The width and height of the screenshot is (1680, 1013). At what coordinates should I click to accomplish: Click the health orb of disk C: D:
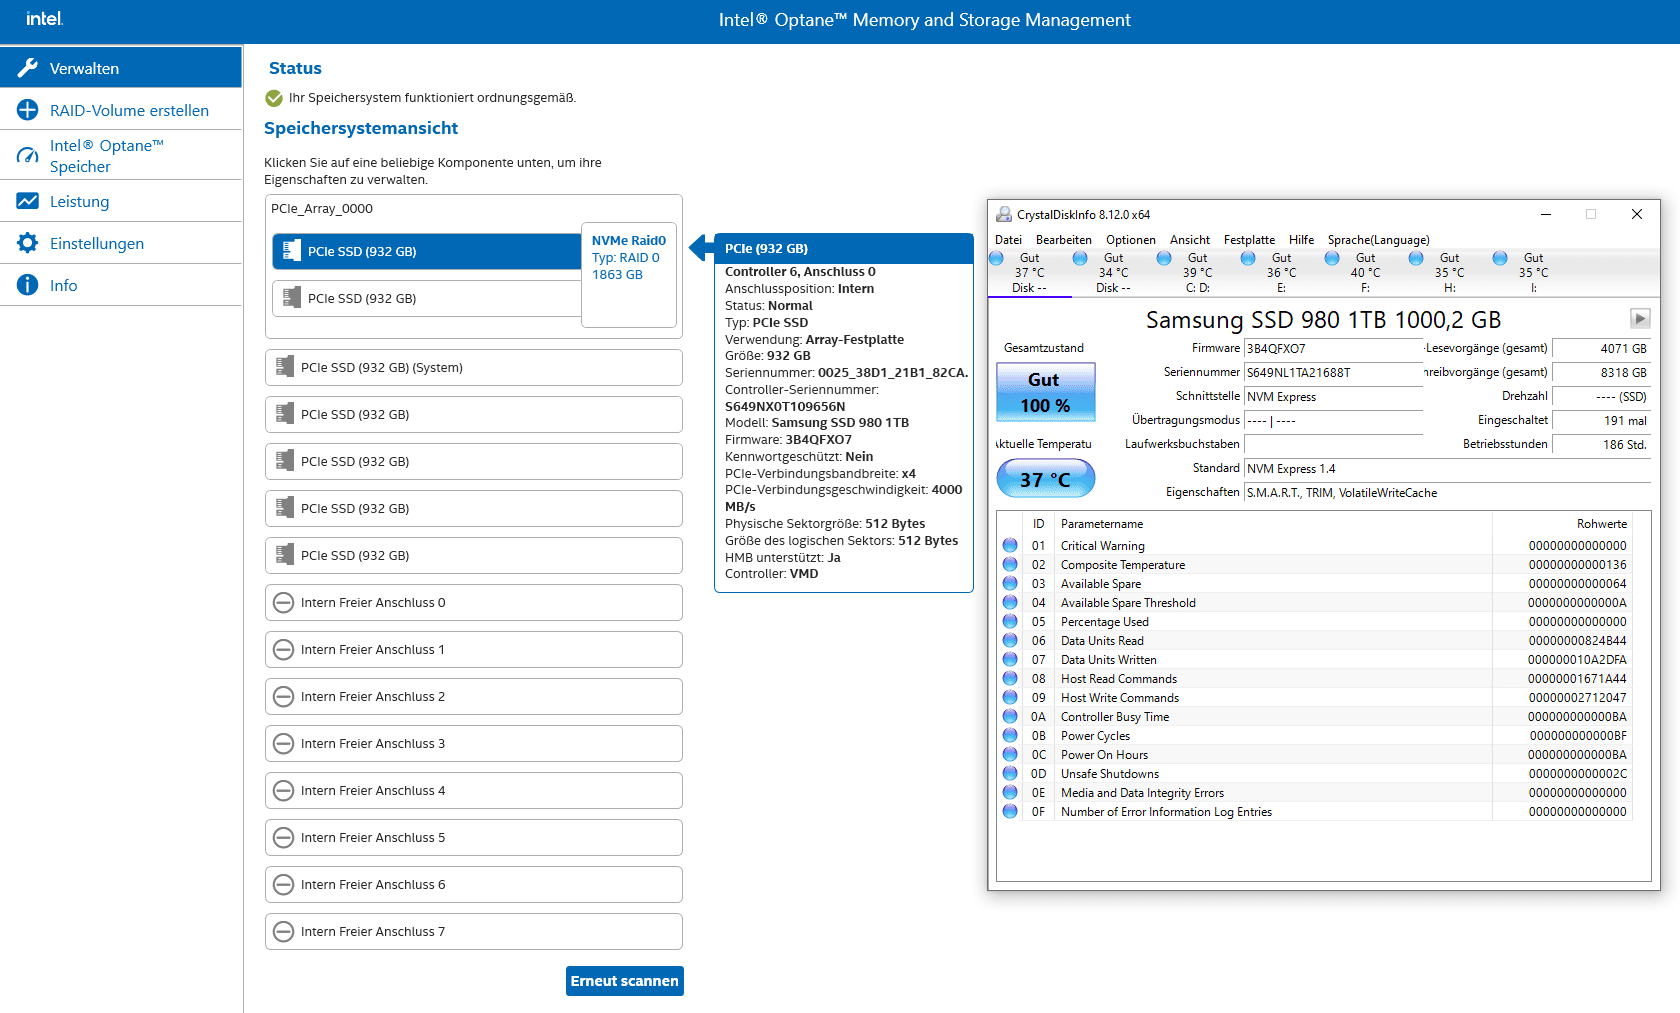click(x=1164, y=258)
